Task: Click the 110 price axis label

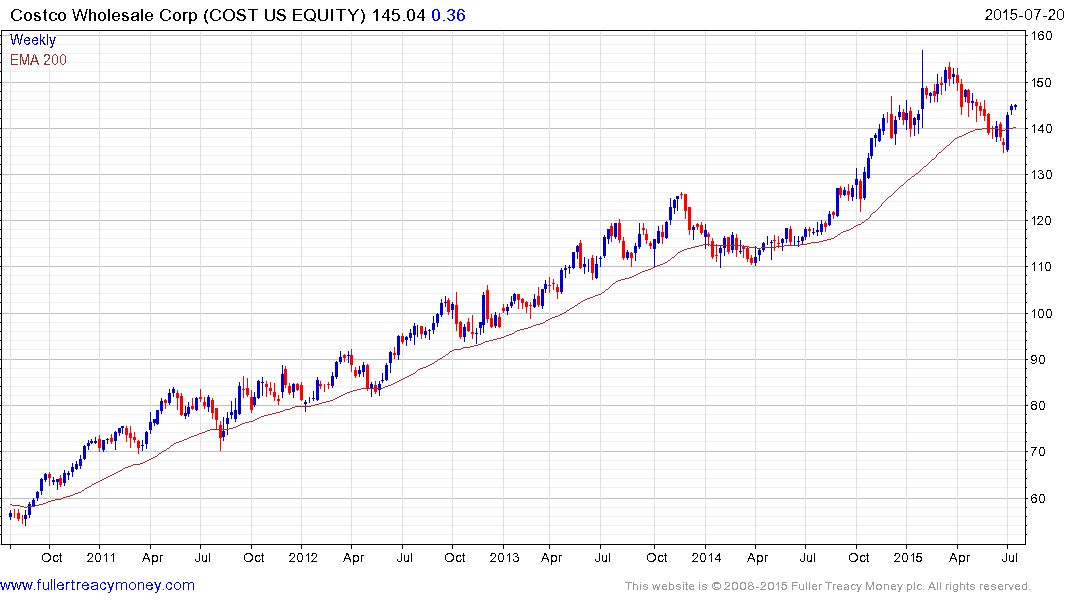Action: (x=1041, y=267)
